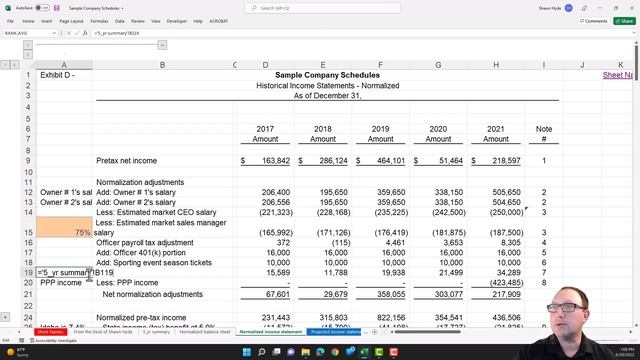Click the horizontal scrollbar thumb
Image resolution: width=640 pixels, height=360 pixels.
[427, 332]
